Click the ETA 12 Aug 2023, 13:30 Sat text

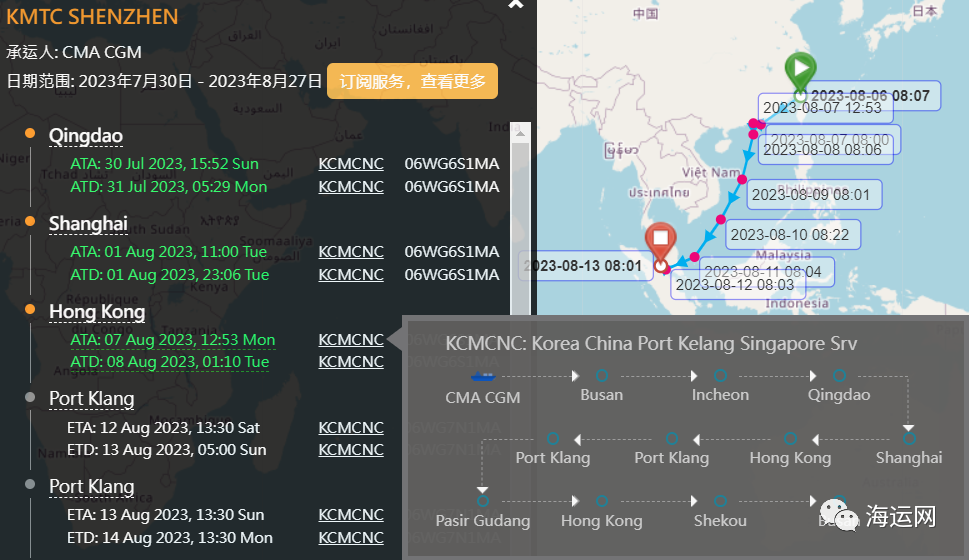pos(164,427)
